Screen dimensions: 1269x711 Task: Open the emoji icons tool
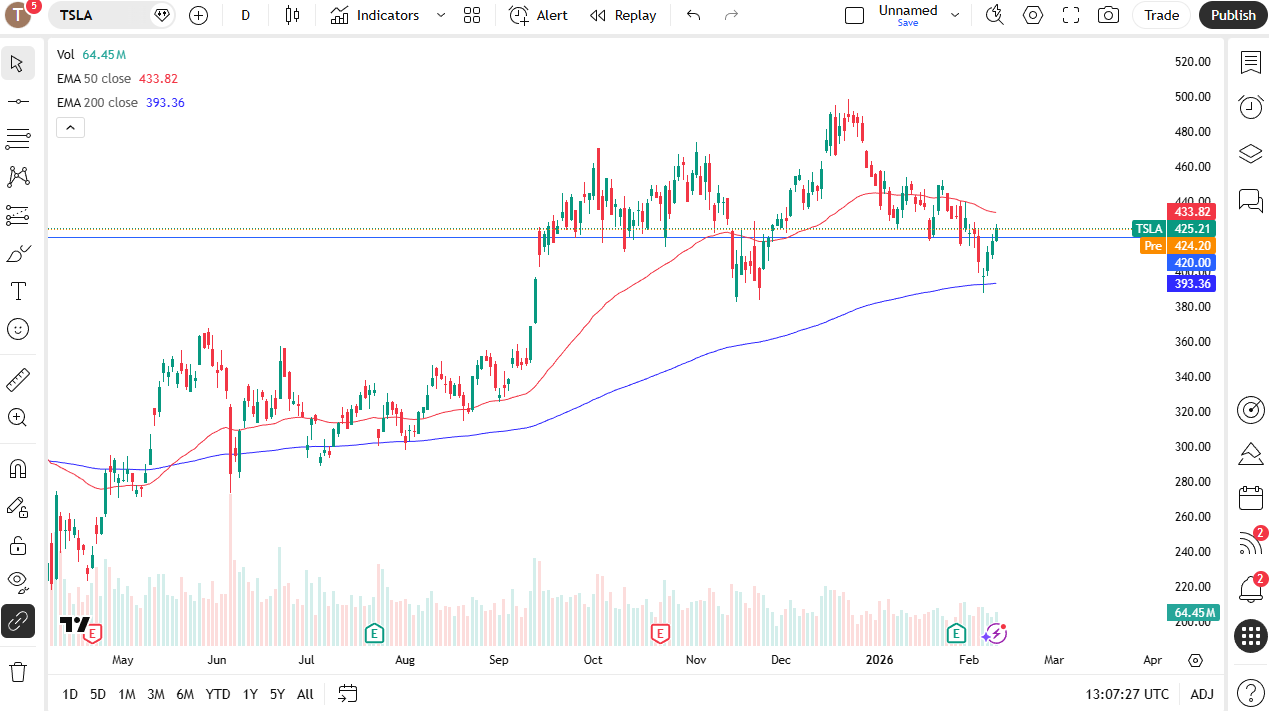click(18, 329)
